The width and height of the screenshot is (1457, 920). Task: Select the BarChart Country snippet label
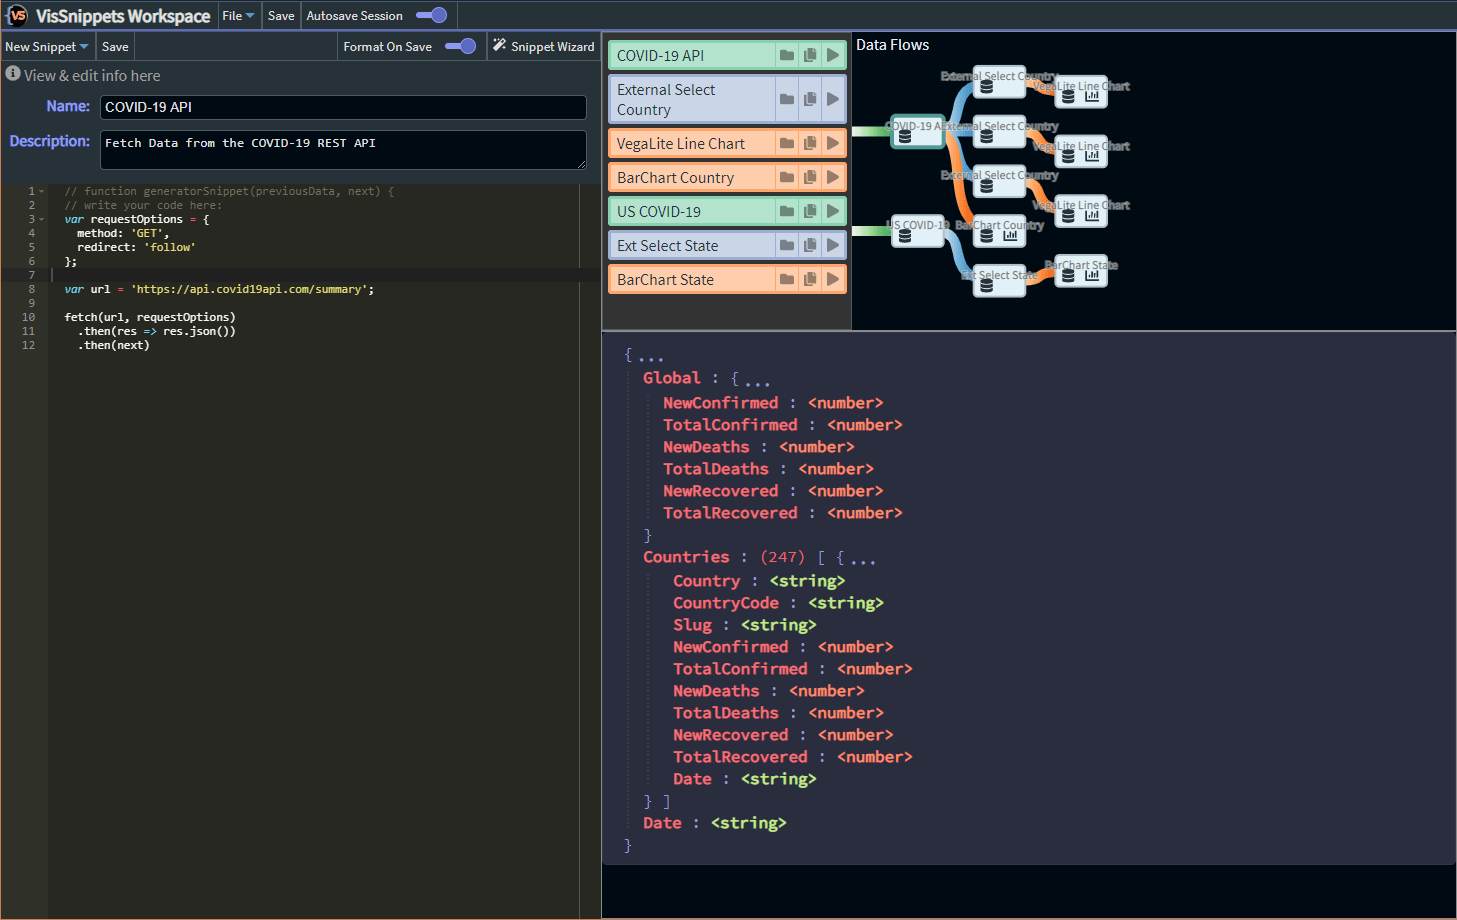675,177
